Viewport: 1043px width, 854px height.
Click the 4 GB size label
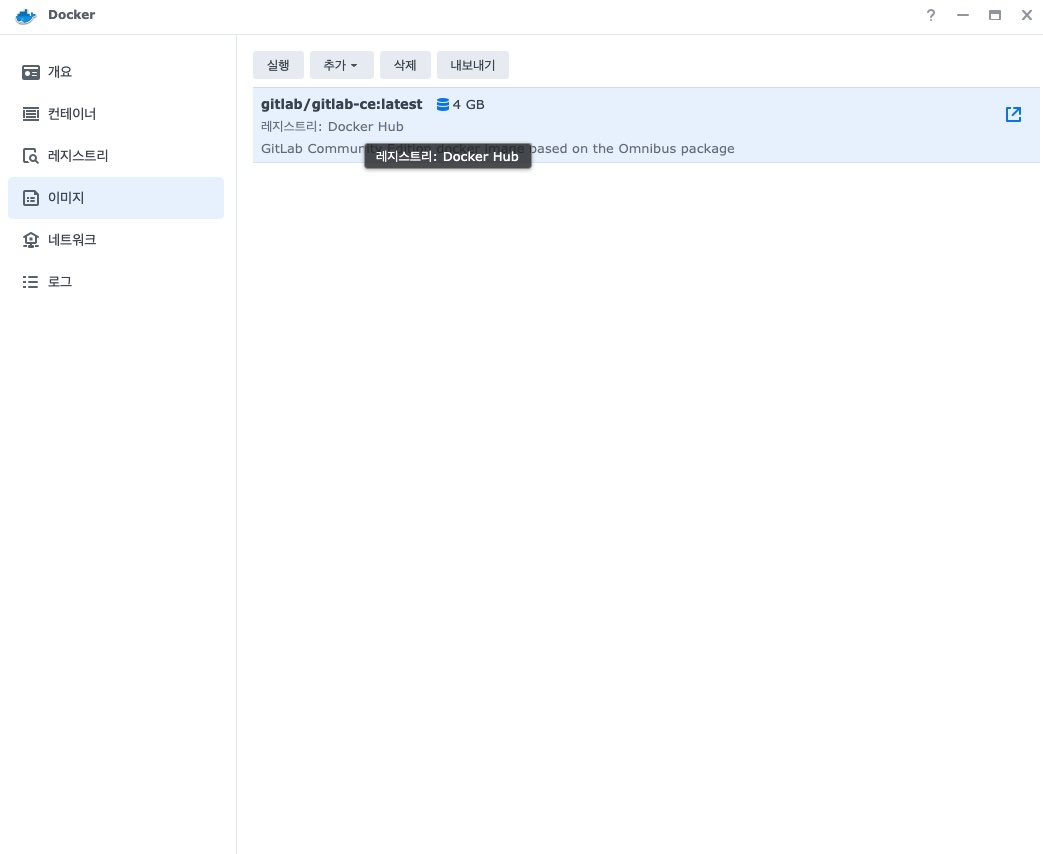tap(468, 104)
